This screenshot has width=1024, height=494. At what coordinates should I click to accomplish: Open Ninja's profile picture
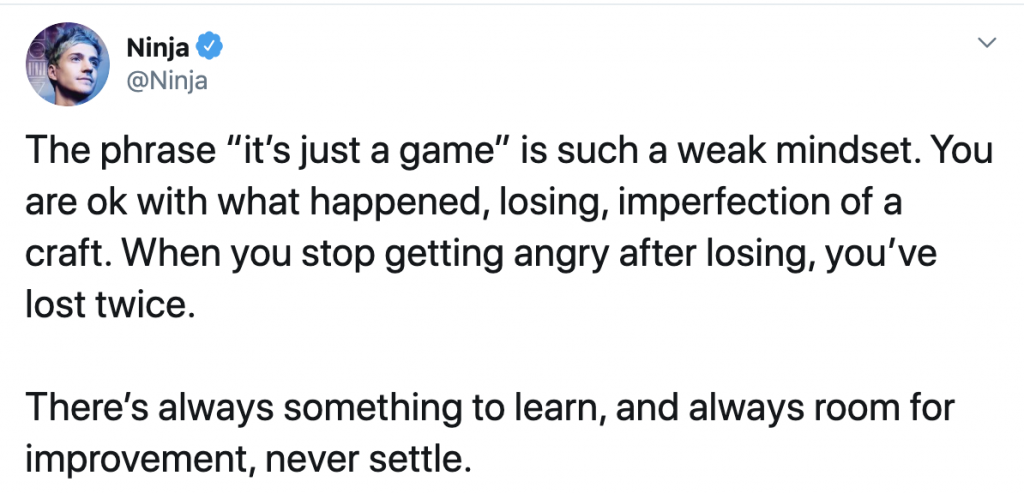68,63
